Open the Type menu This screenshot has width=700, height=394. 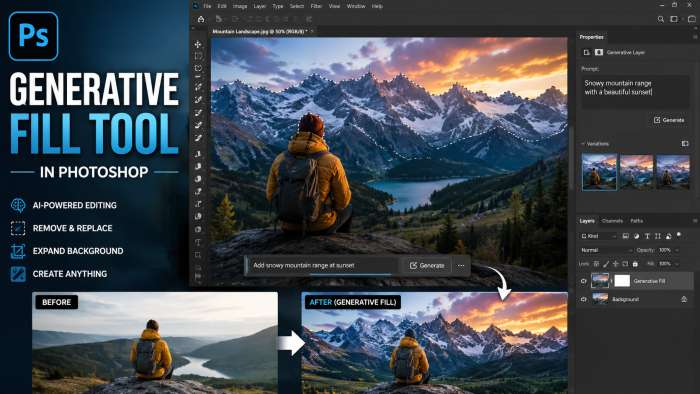(x=278, y=6)
